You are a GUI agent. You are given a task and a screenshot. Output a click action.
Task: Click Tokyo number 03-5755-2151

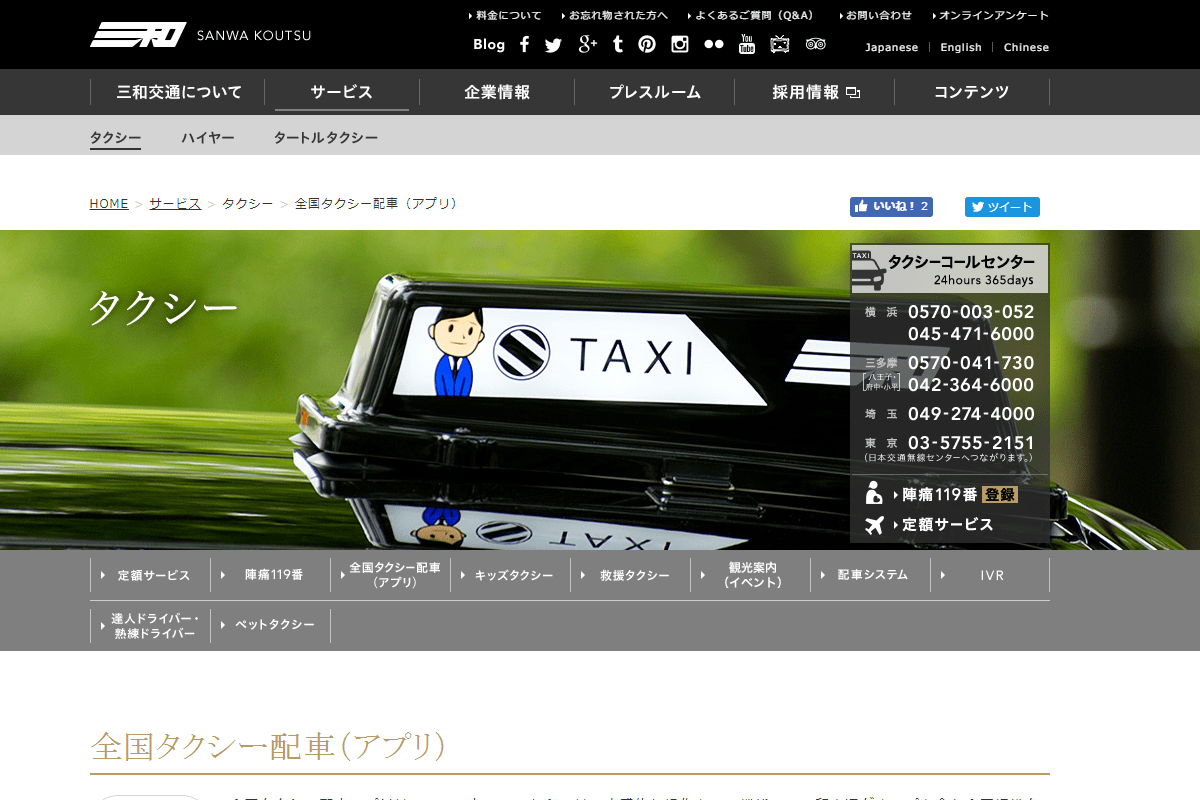pyautogui.click(x=971, y=443)
